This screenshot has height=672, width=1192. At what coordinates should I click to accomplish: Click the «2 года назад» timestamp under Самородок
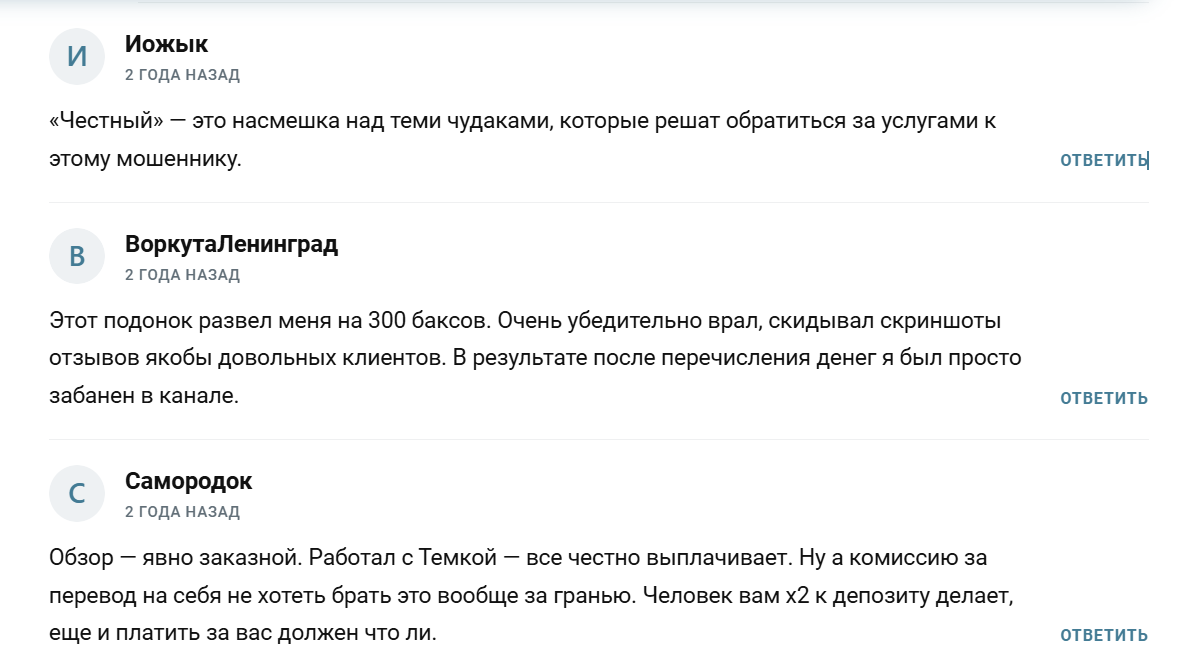tap(182, 512)
